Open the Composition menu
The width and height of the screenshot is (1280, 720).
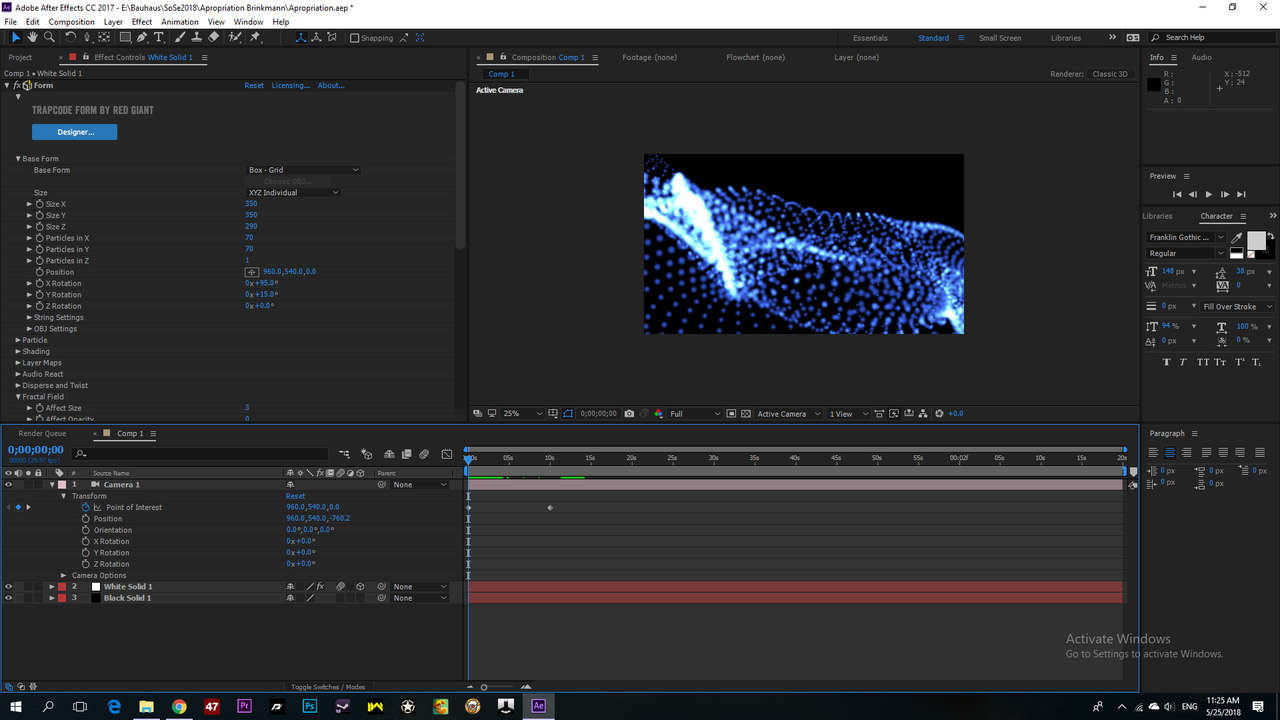[x=71, y=21]
